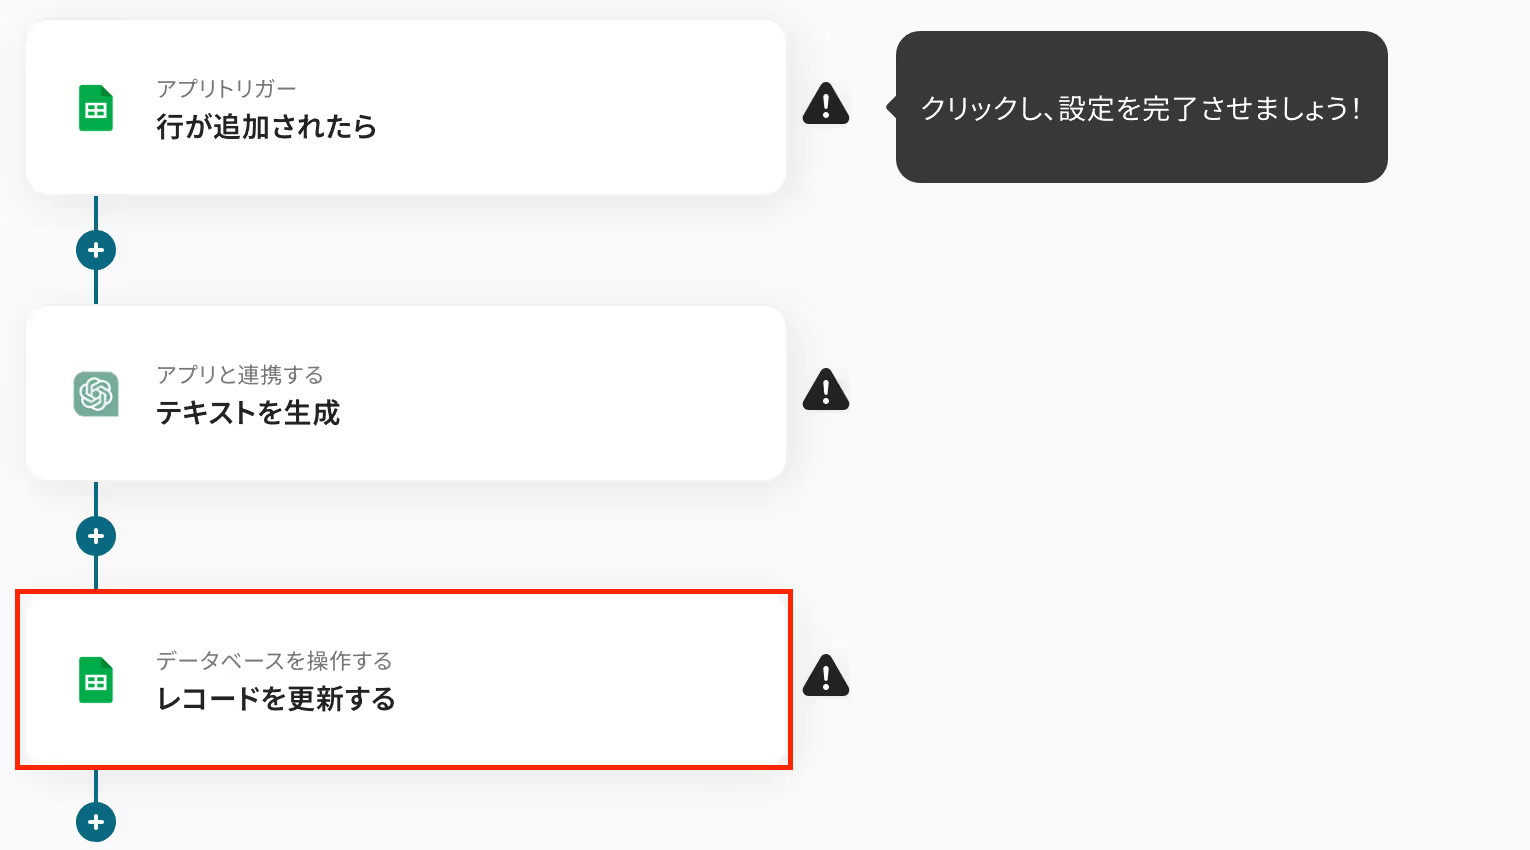
Task: Click the ChatGPT icon in the テキストを生成 card
Action: coord(96,394)
